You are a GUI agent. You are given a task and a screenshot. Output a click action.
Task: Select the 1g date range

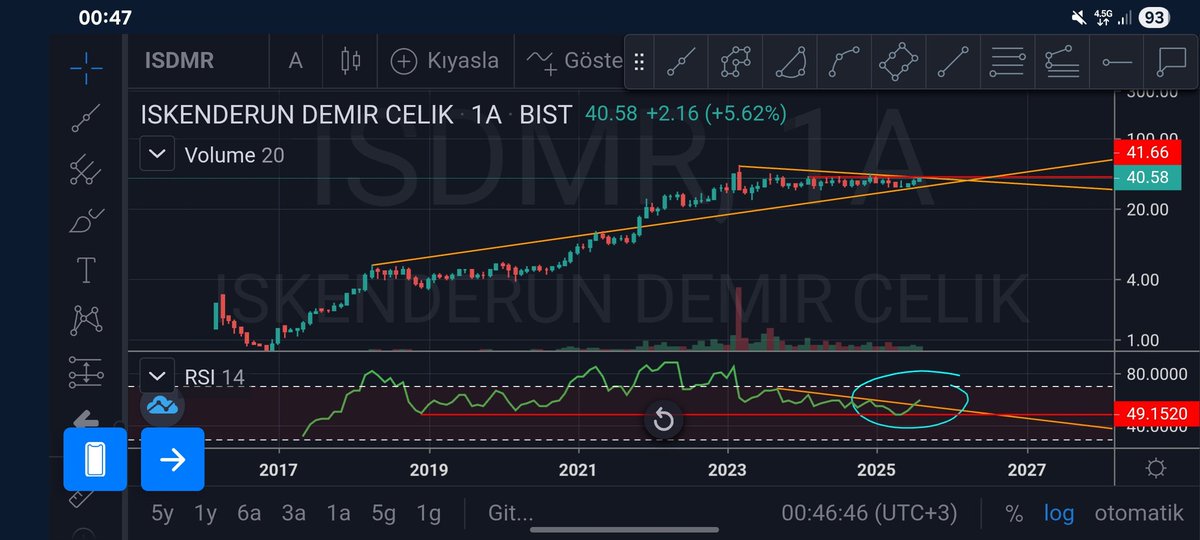[x=428, y=514]
